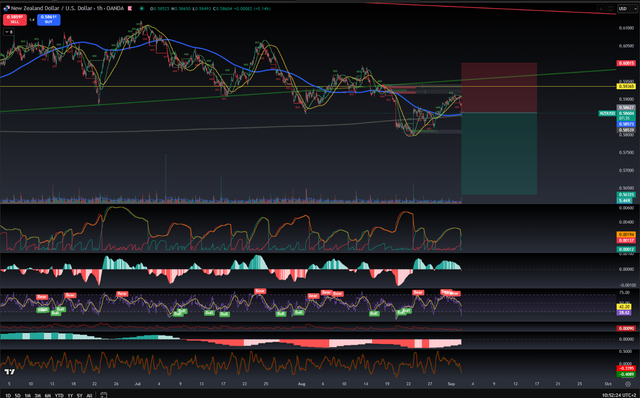
Task: Click the Jul label on the time axis
Action: coord(138,384)
